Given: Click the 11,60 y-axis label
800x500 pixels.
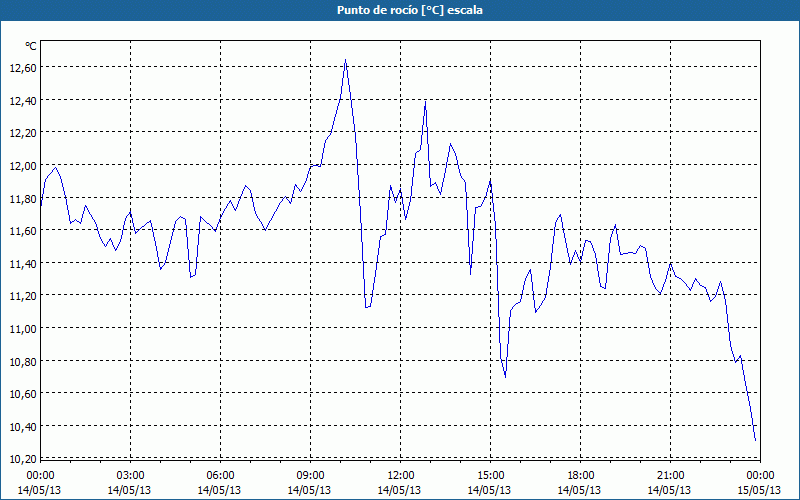Looking at the screenshot, I should pos(22,231).
